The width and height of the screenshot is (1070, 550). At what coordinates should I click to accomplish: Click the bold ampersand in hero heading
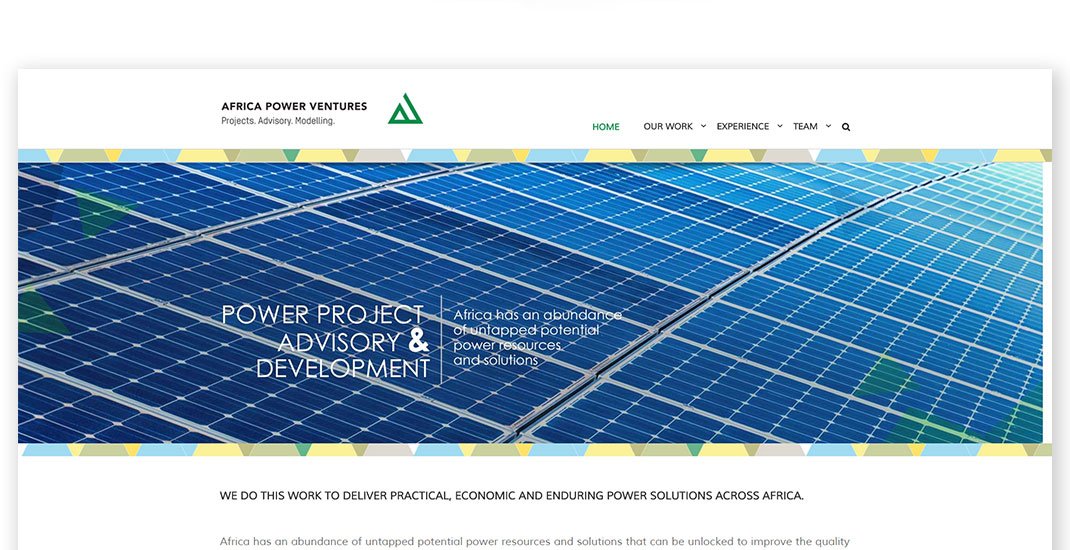point(418,342)
